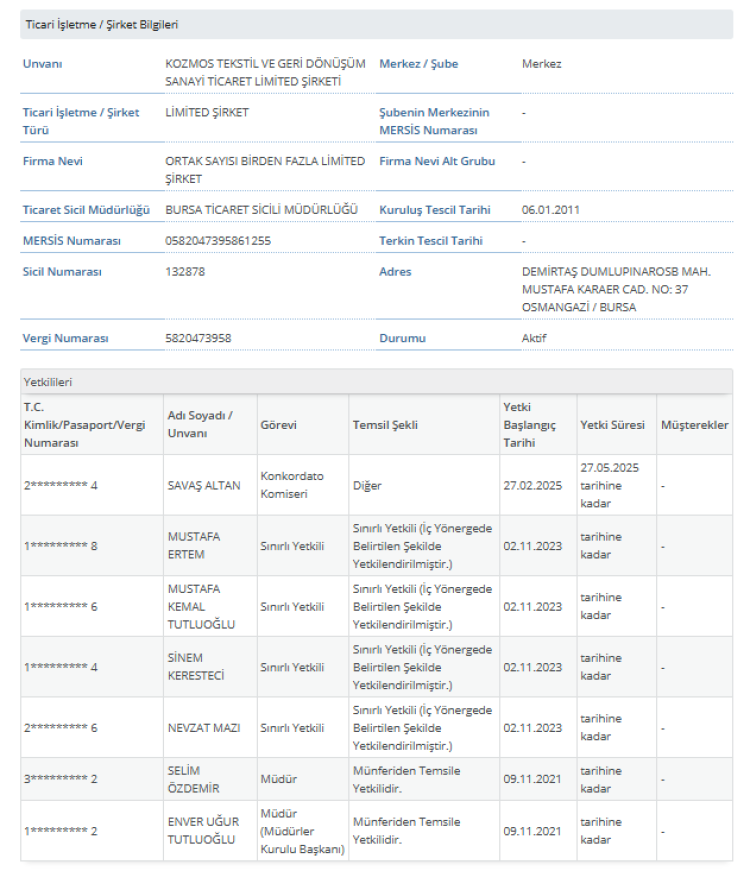Image resolution: width=750 pixels, height=871 pixels.
Task: Click the MERSİS number value 0582047395861255
Action: [218, 241]
